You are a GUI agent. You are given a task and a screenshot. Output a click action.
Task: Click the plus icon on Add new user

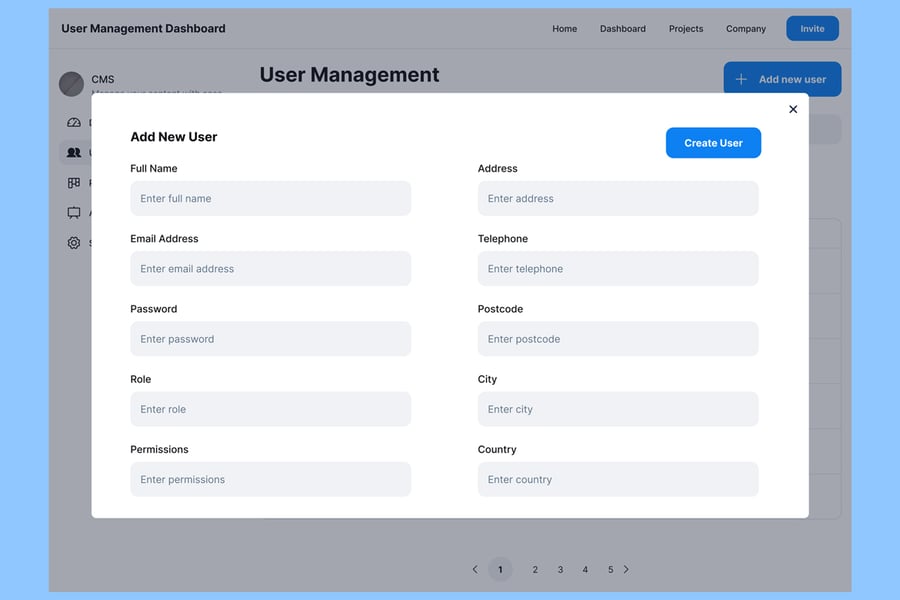point(741,79)
